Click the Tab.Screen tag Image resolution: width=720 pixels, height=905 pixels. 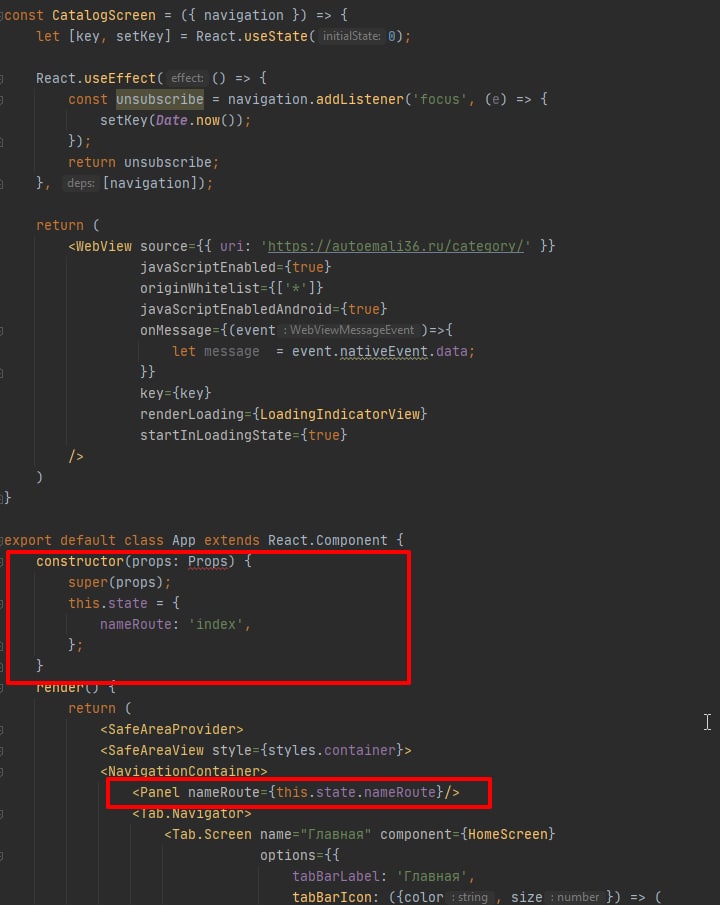208,835
